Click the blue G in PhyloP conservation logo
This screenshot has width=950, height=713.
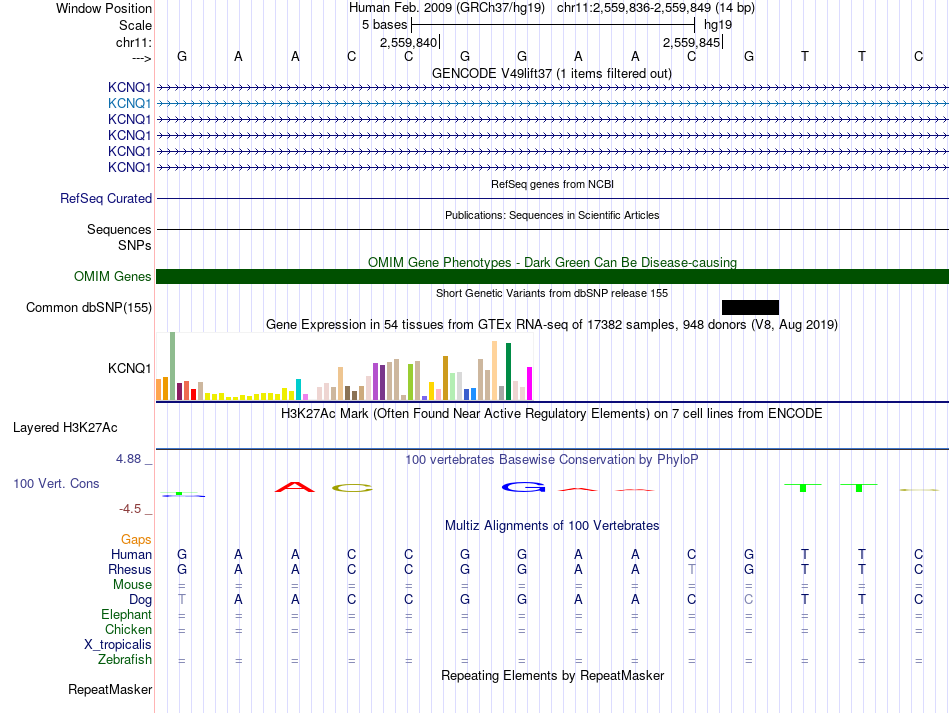point(523,487)
